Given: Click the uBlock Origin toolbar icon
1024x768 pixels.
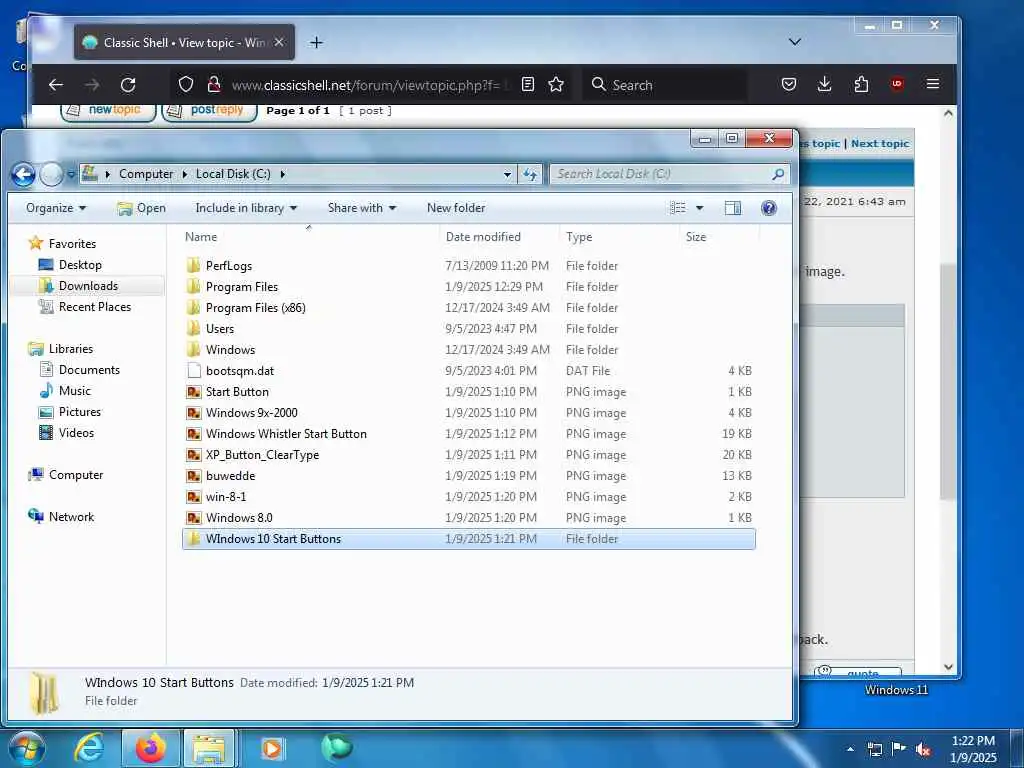Looking at the screenshot, I should 897,84.
